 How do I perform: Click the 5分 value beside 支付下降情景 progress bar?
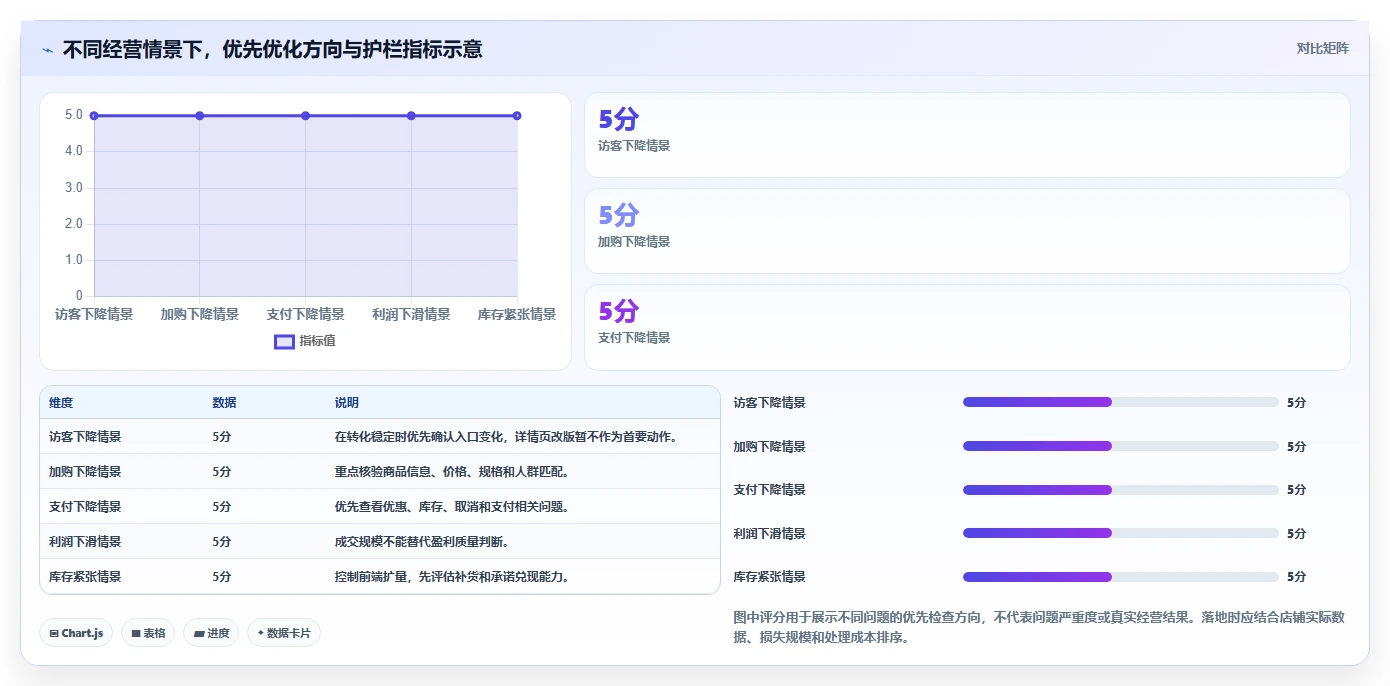(1296, 490)
